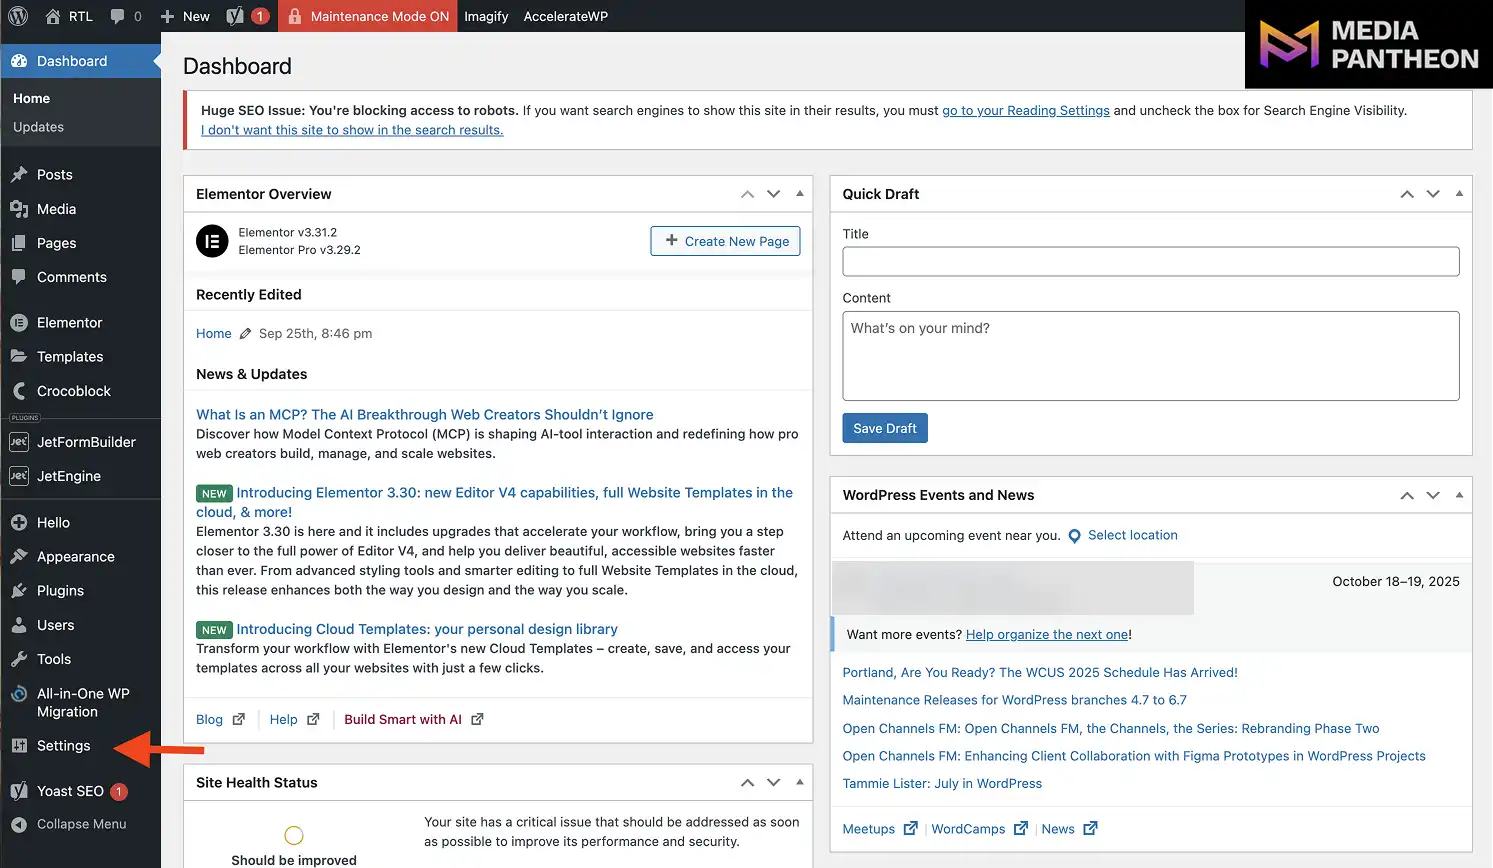Open Tammie Lister: July in WordPress link
Viewport: 1493px width, 868px height.
942,783
